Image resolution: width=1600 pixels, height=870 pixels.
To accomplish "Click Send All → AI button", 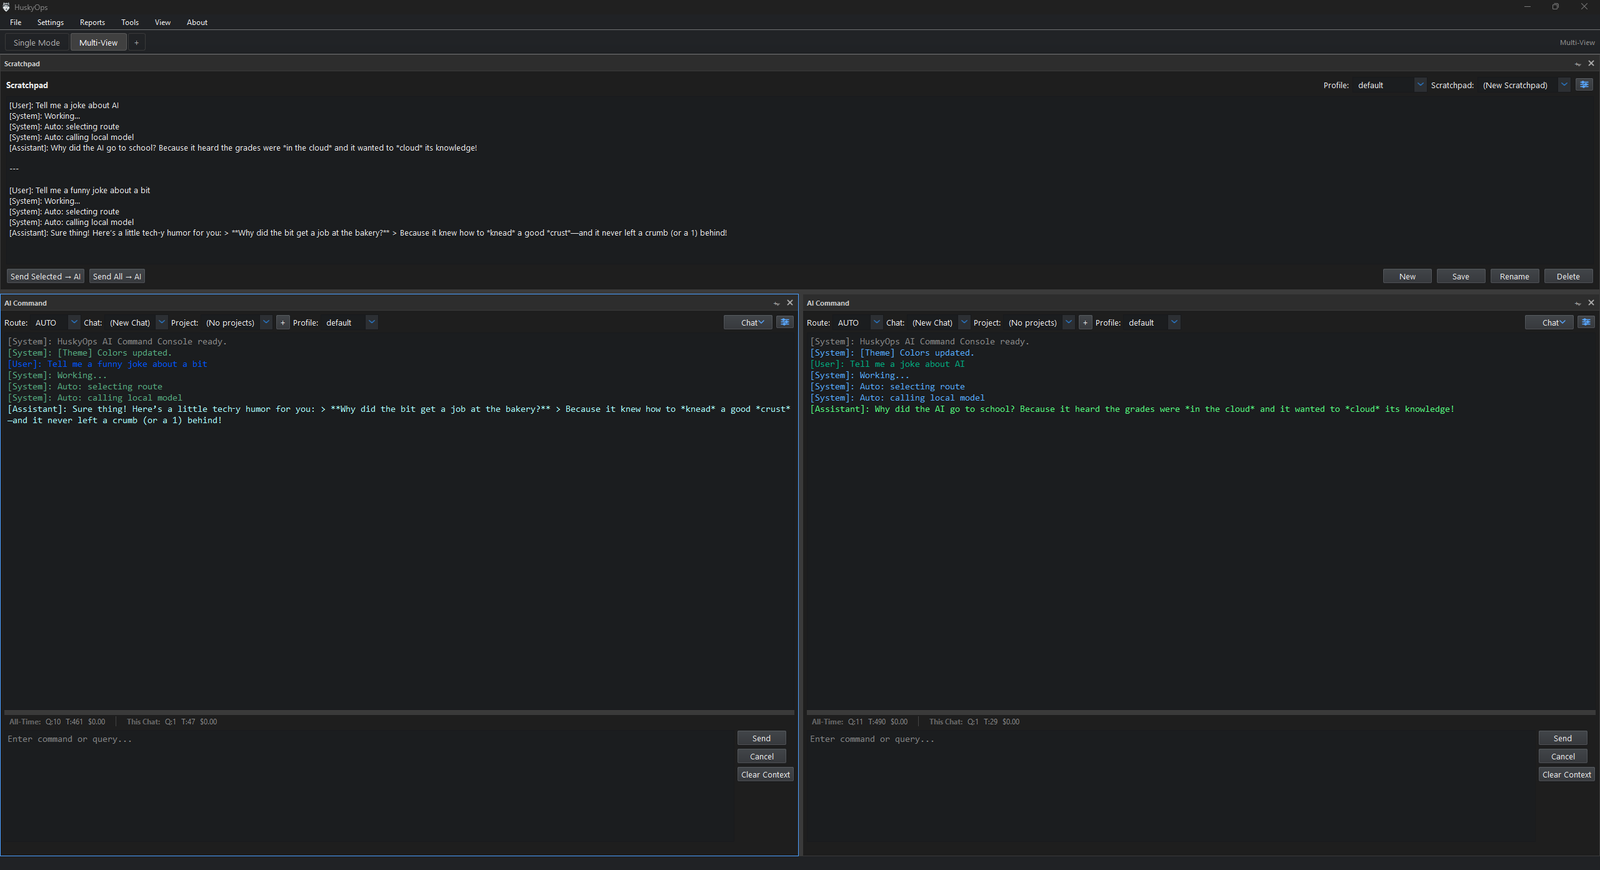I will [117, 276].
